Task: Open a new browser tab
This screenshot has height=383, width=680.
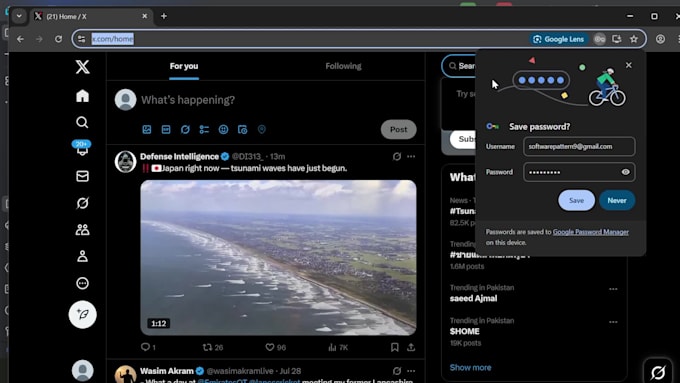Action: (x=164, y=16)
